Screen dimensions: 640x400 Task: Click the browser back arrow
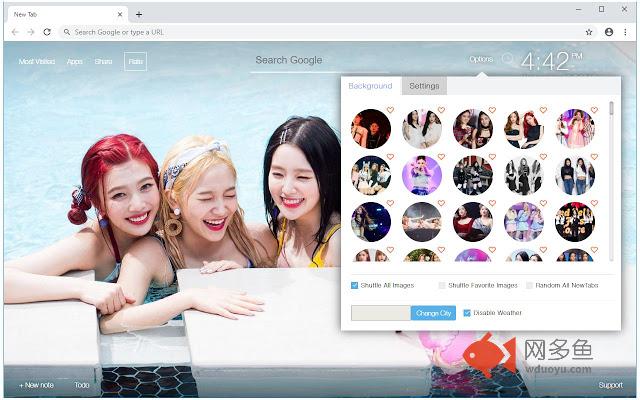(x=15, y=32)
